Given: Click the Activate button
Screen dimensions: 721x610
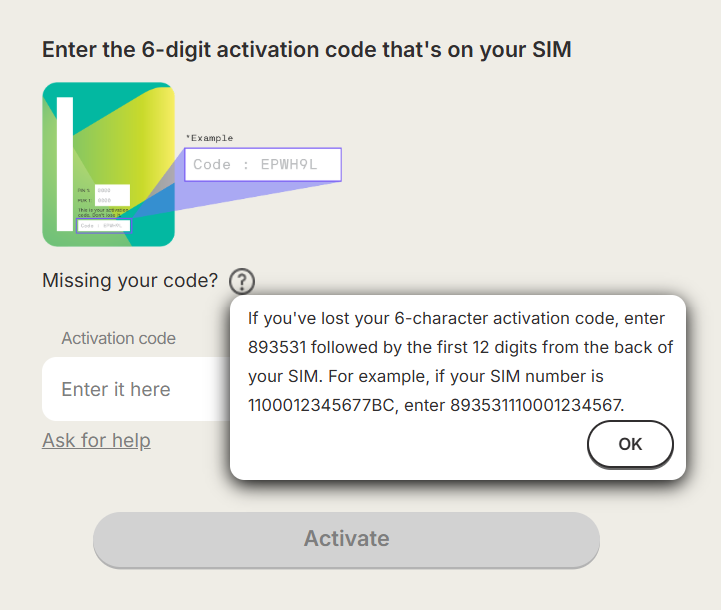Looking at the screenshot, I should point(346,539).
